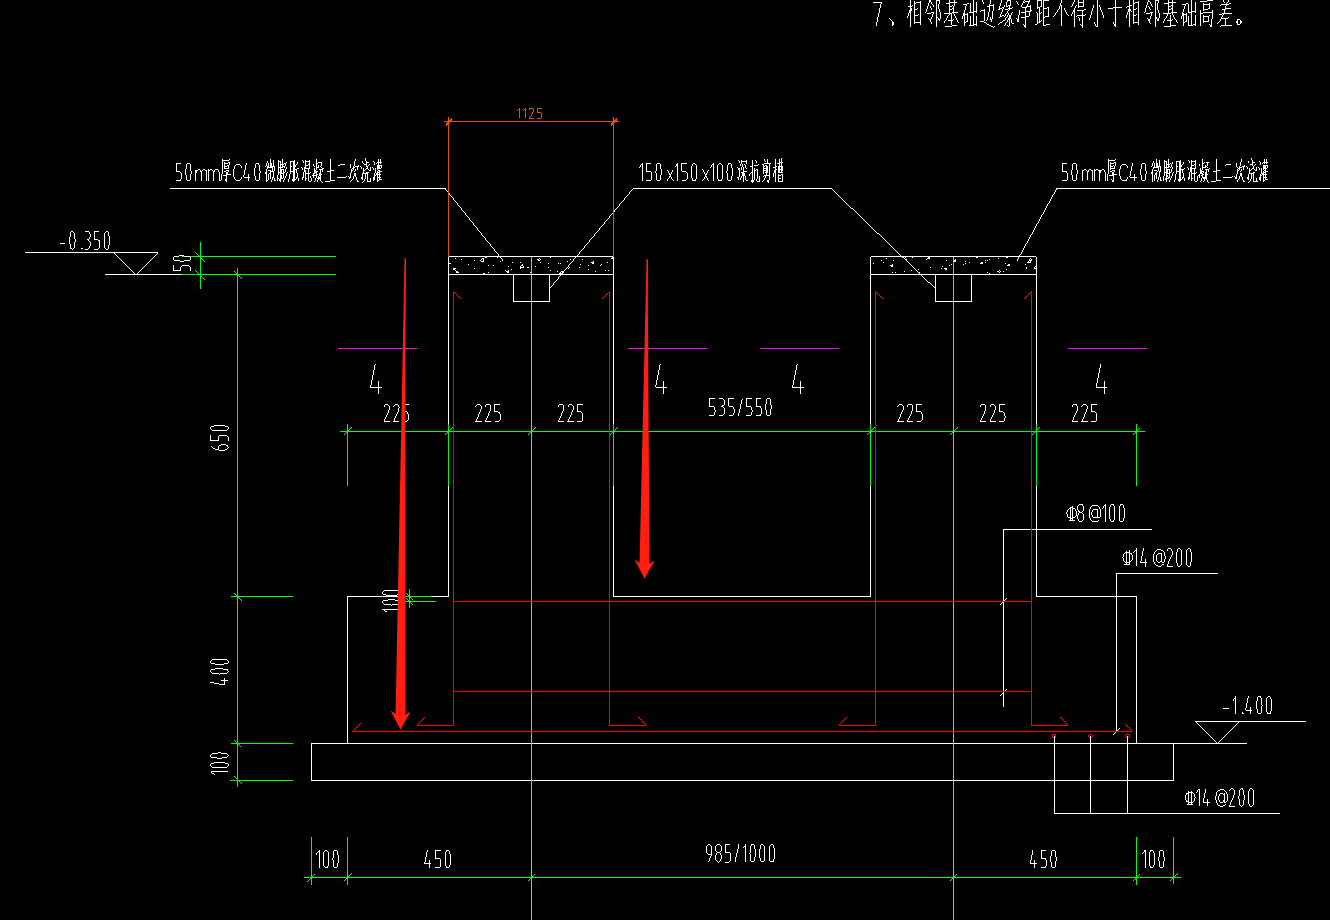The width and height of the screenshot is (1330, 920).
Task: Click the -1.400 elevation label
Action: (1247, 706)
